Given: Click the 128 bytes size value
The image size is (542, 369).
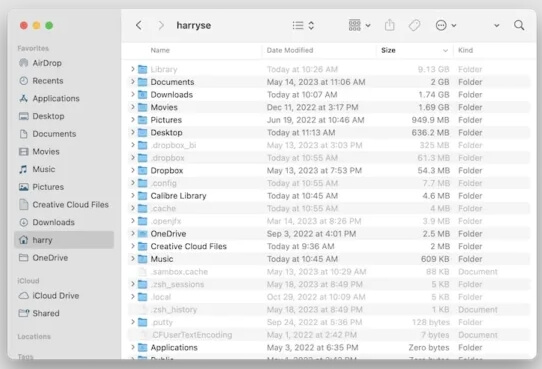Looking at the screenshot, I should pyautogui.click(x=431, y=322).
